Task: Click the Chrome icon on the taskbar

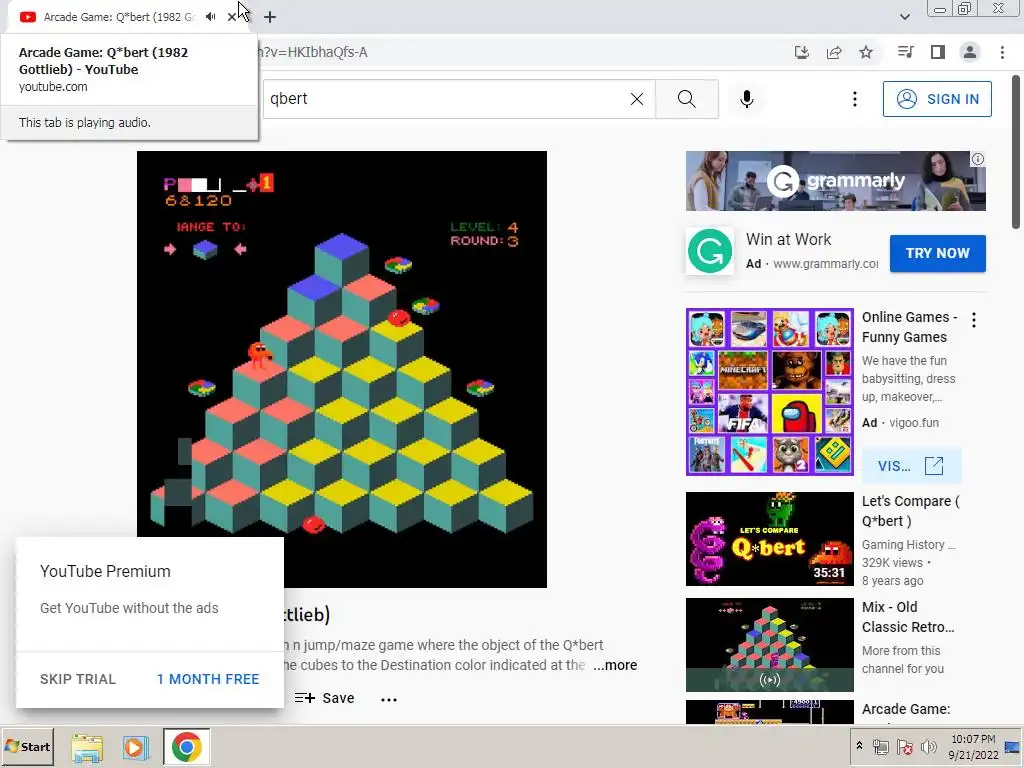Action: [187, 747]
